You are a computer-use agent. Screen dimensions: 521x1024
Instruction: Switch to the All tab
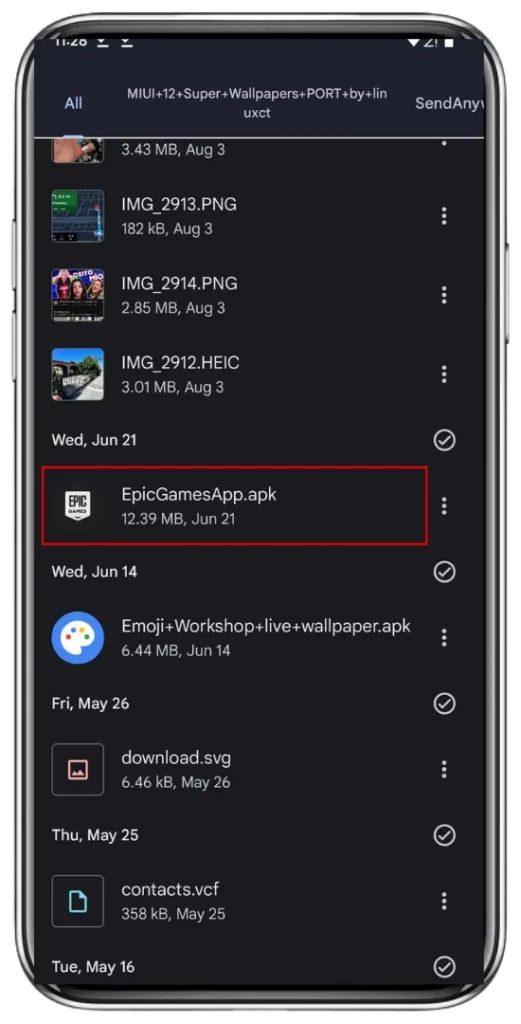point(73,103)
